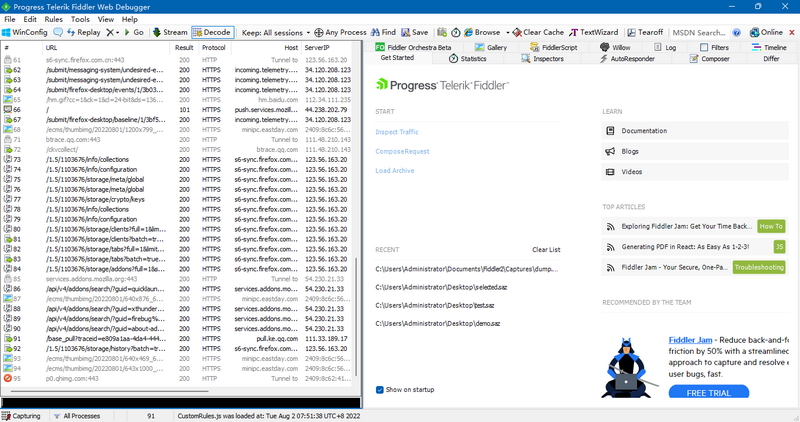Viewport: 800px width, 422px height.
Task: Close the toolbar with red X
Action: click(792, 33)
